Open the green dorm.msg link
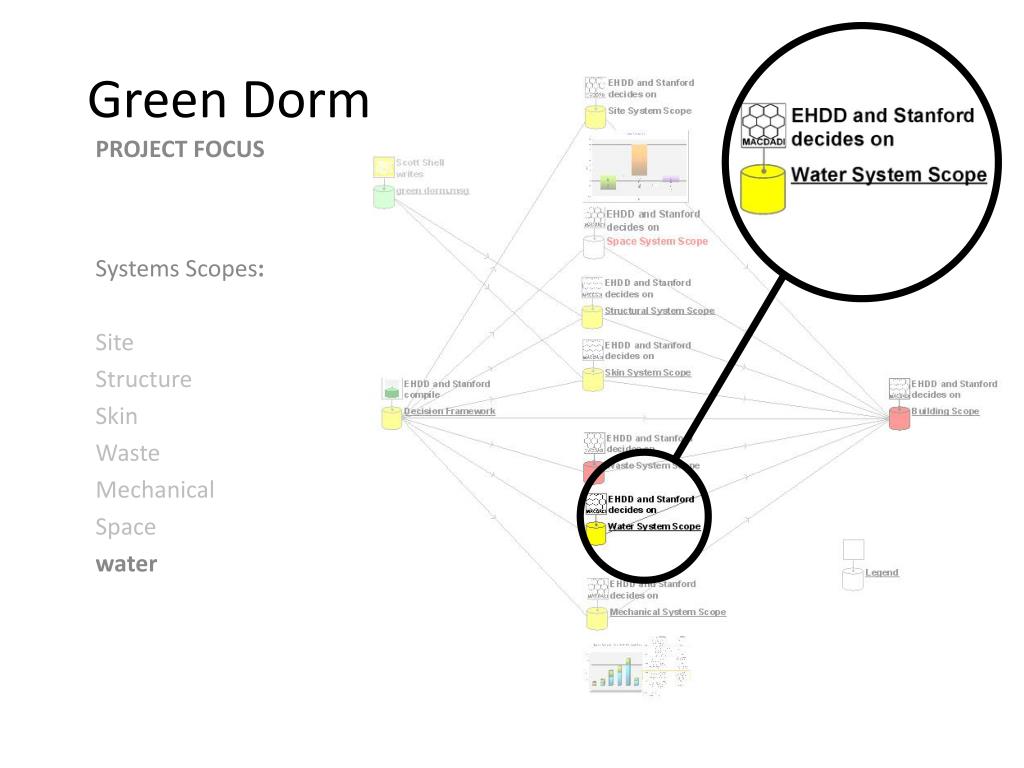The height and width of the screenshot is (768, 1024). pyautogui.click(x=432, y=191)
